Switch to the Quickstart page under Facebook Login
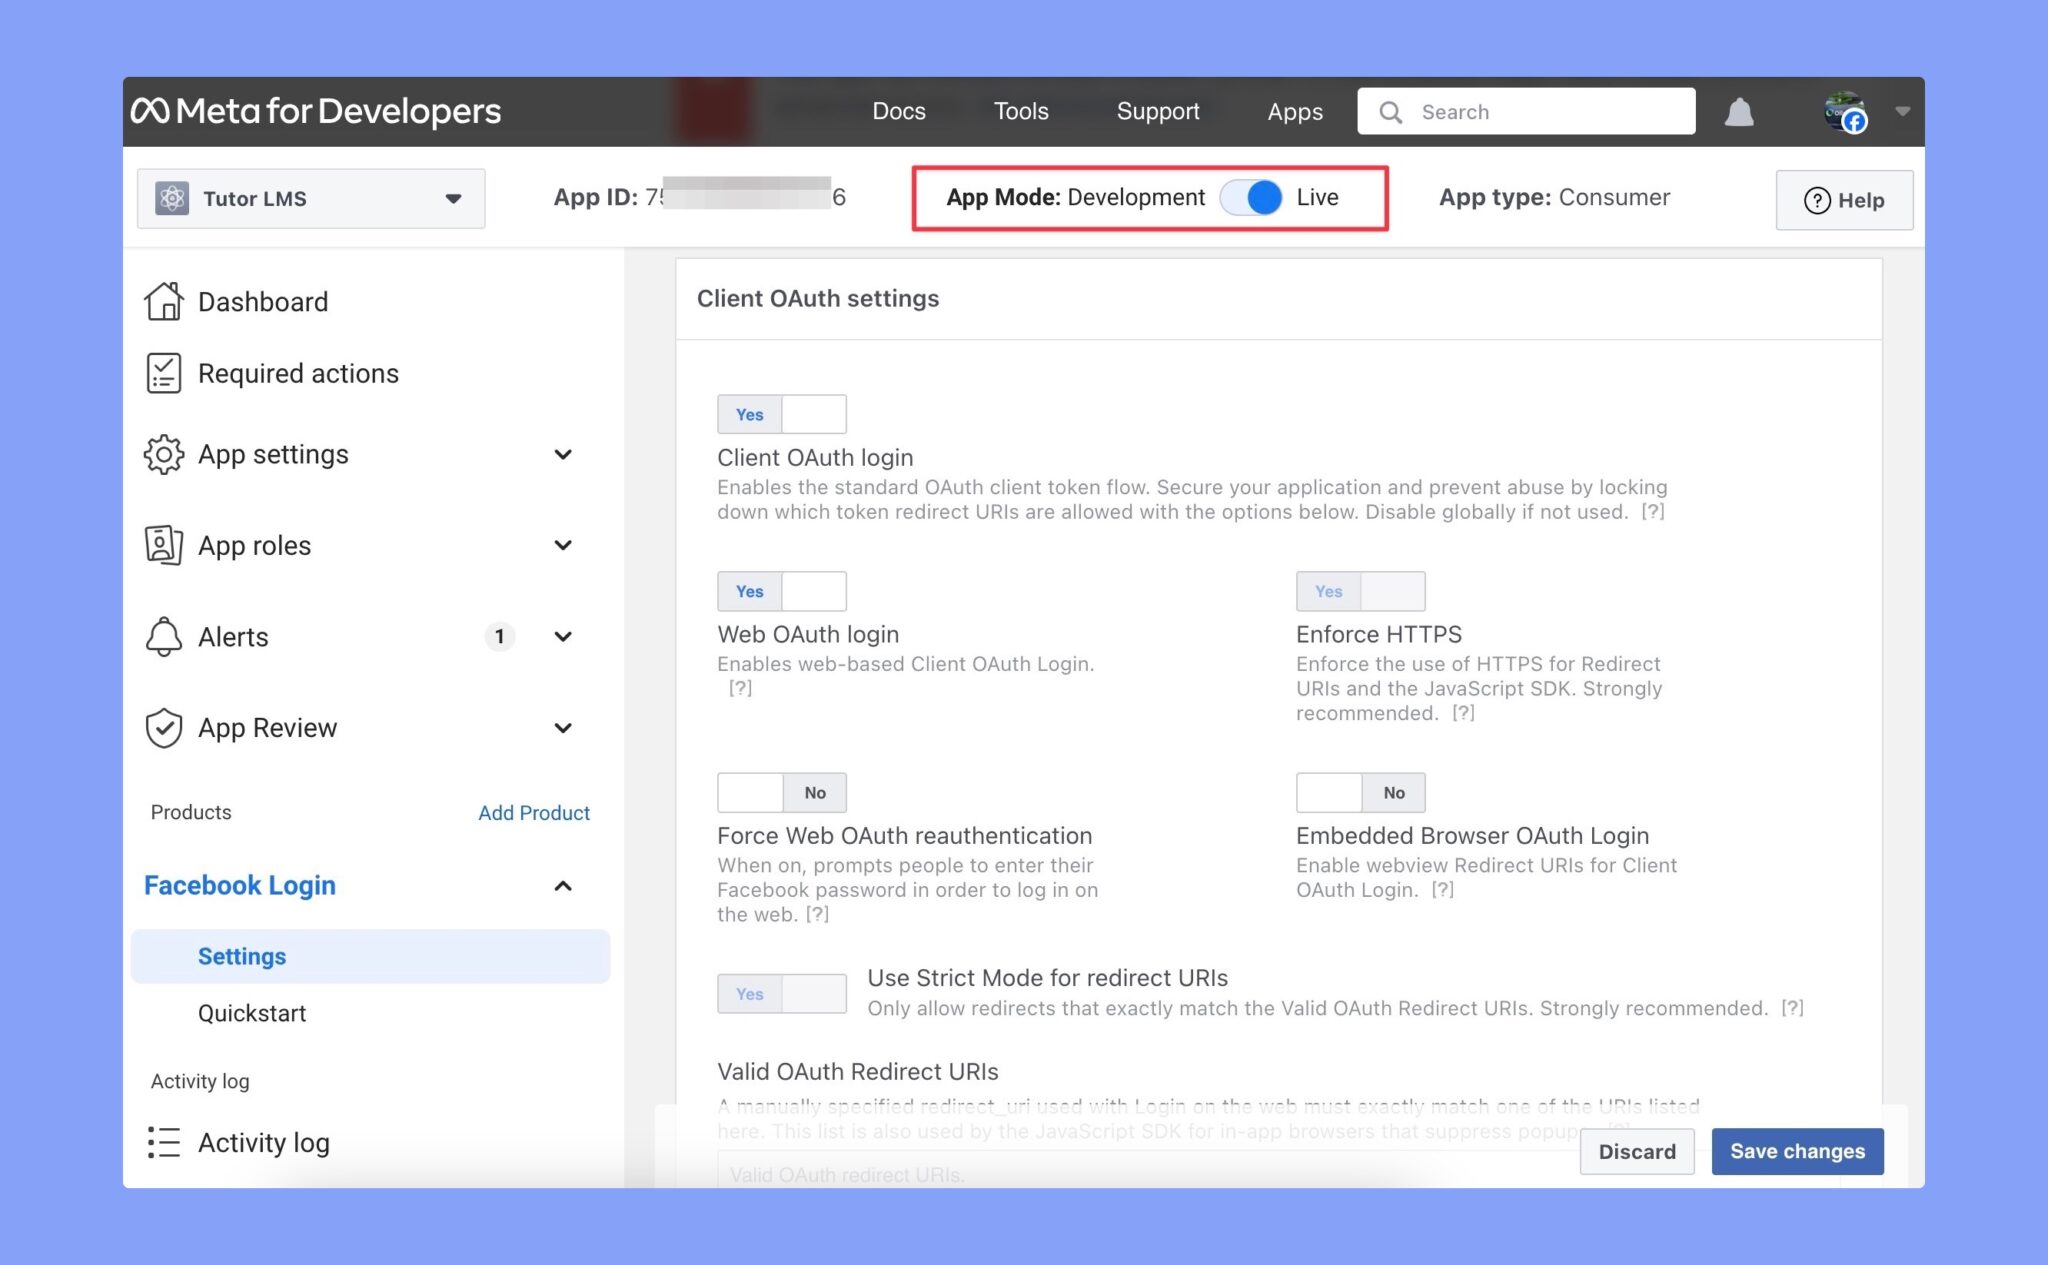 click(x=252, y=1012)
